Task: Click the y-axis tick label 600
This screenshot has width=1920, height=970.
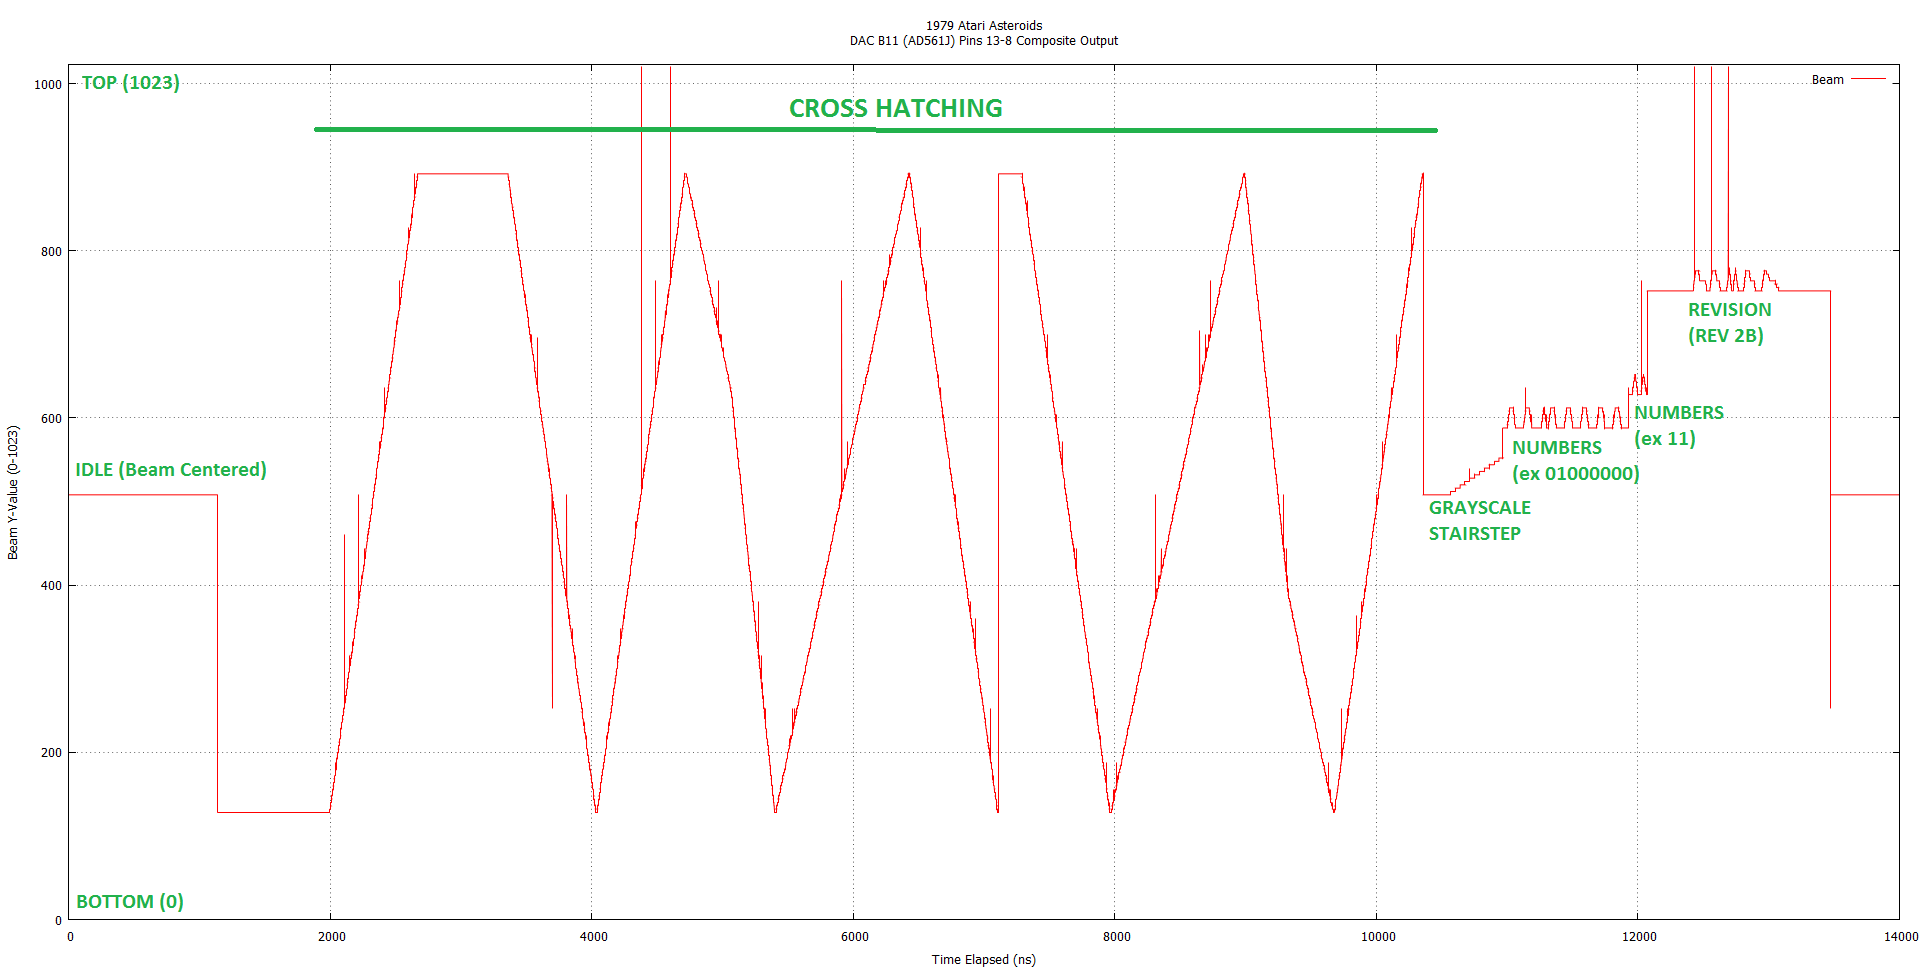Action: click(x=51, y=419)
